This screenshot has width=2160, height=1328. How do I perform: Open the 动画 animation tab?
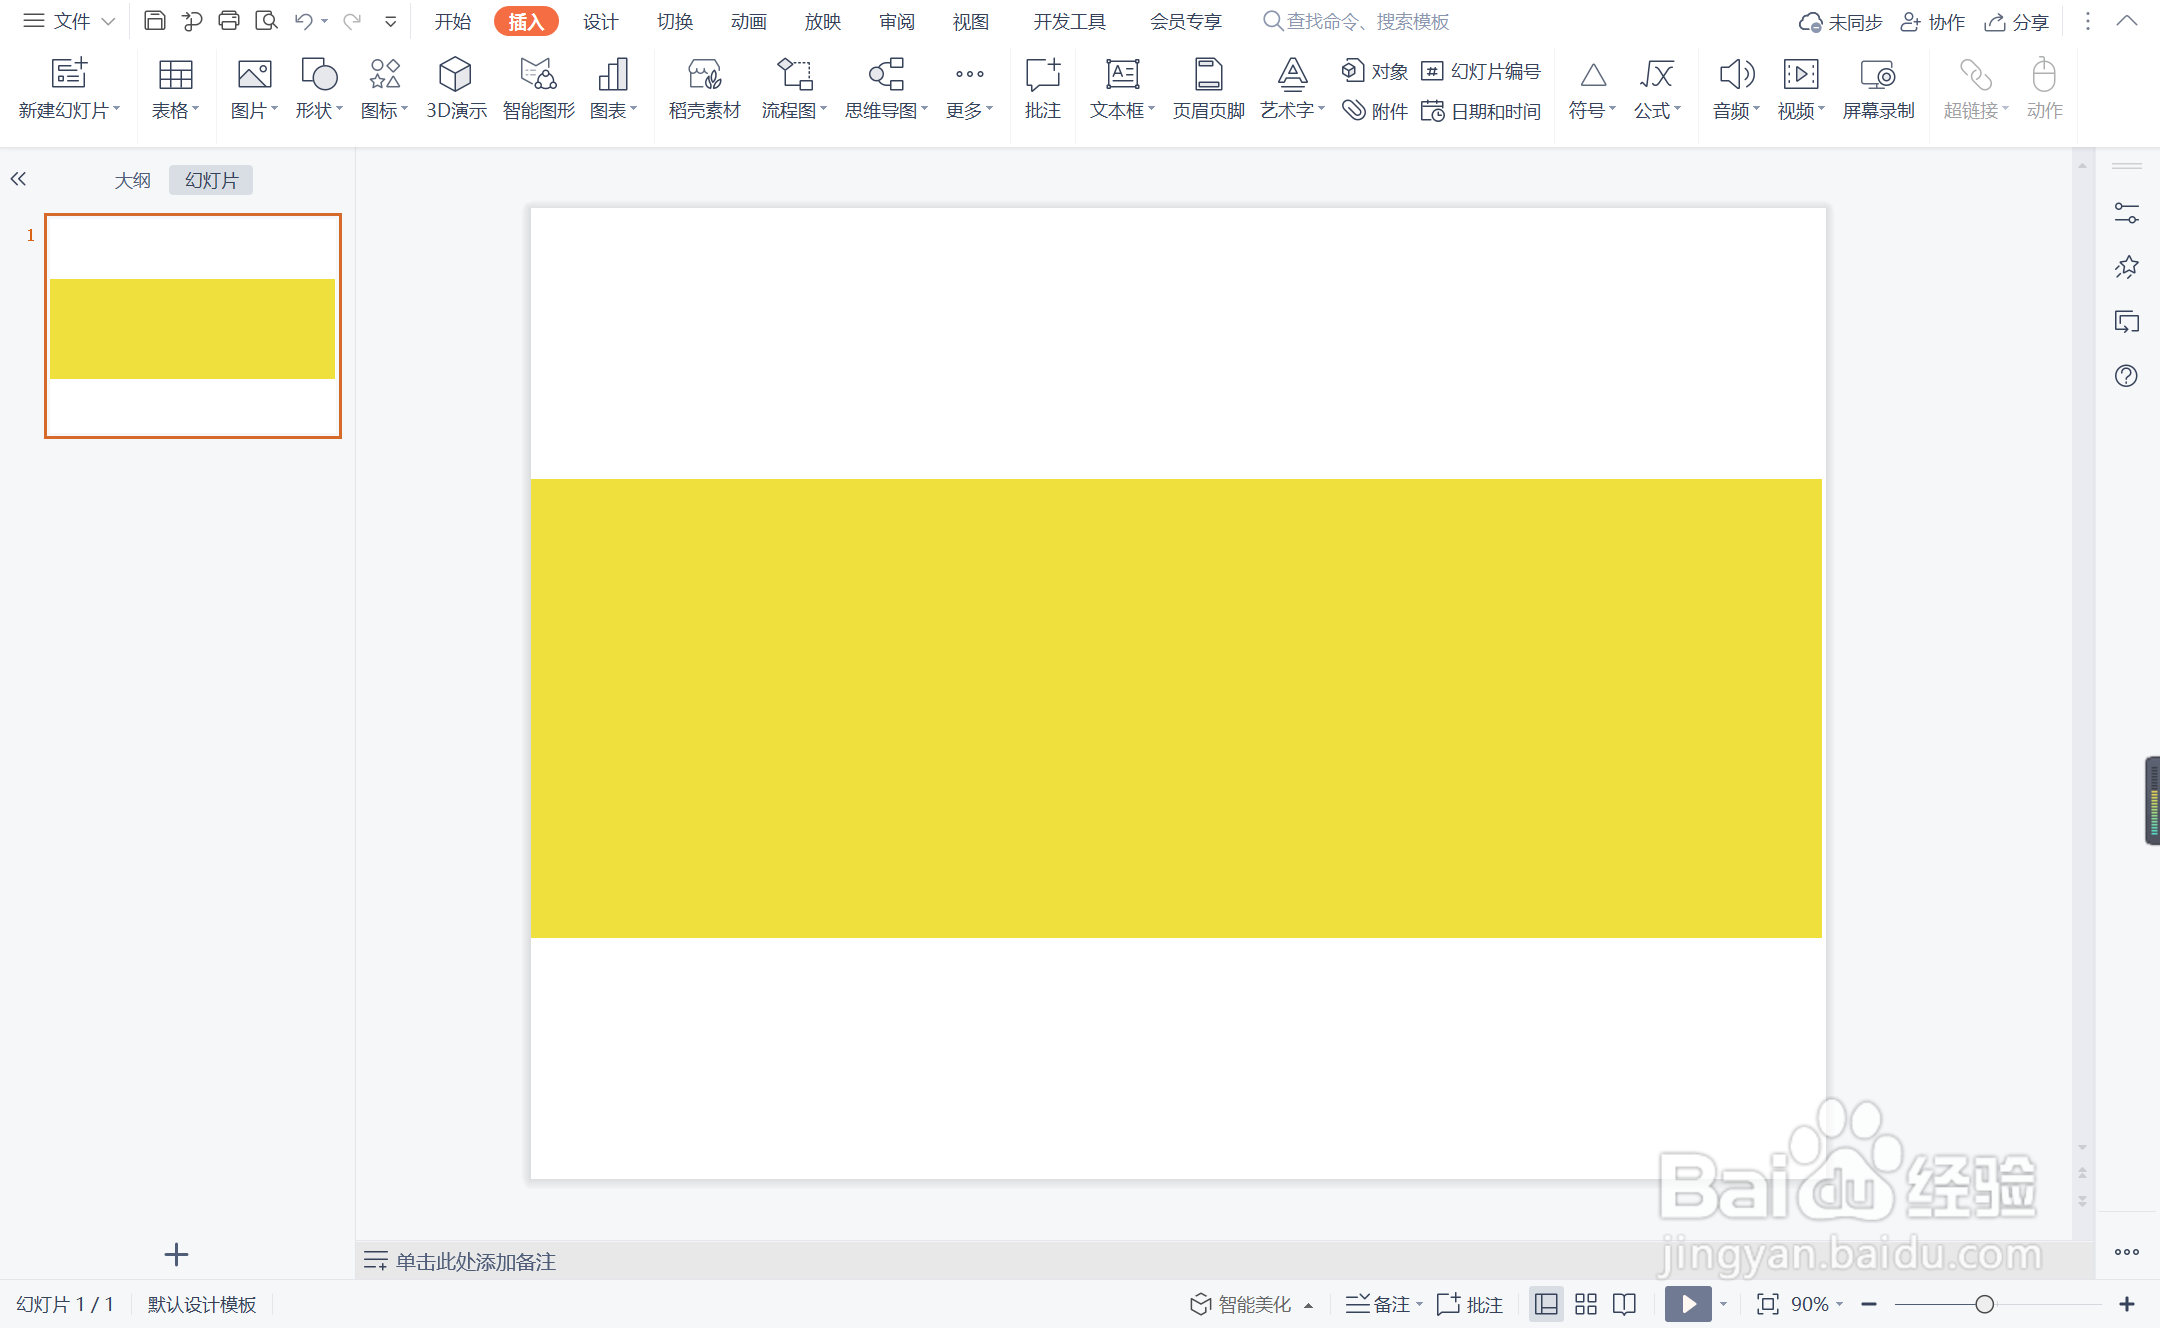click(748, 21)
